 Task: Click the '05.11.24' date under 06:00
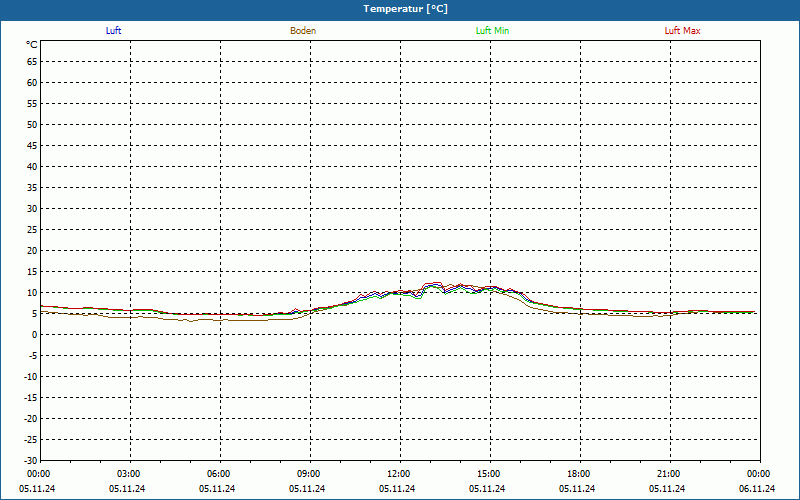pyautogui.click(x=217, y=489)
